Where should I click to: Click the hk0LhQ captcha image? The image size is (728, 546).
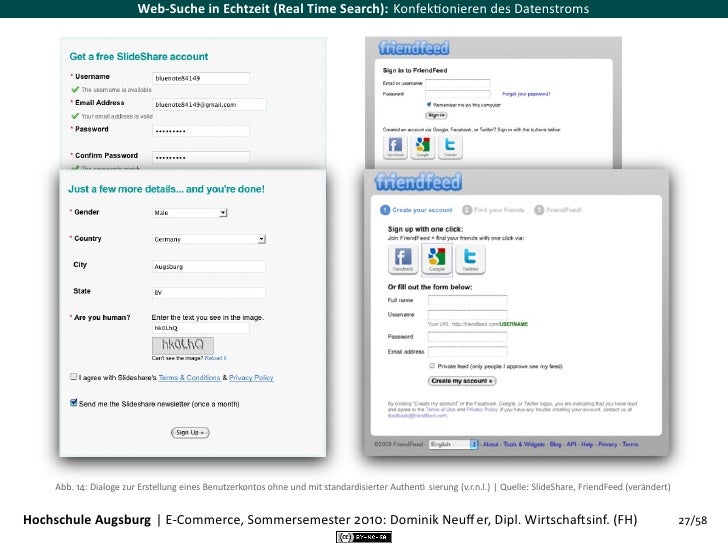183,345
